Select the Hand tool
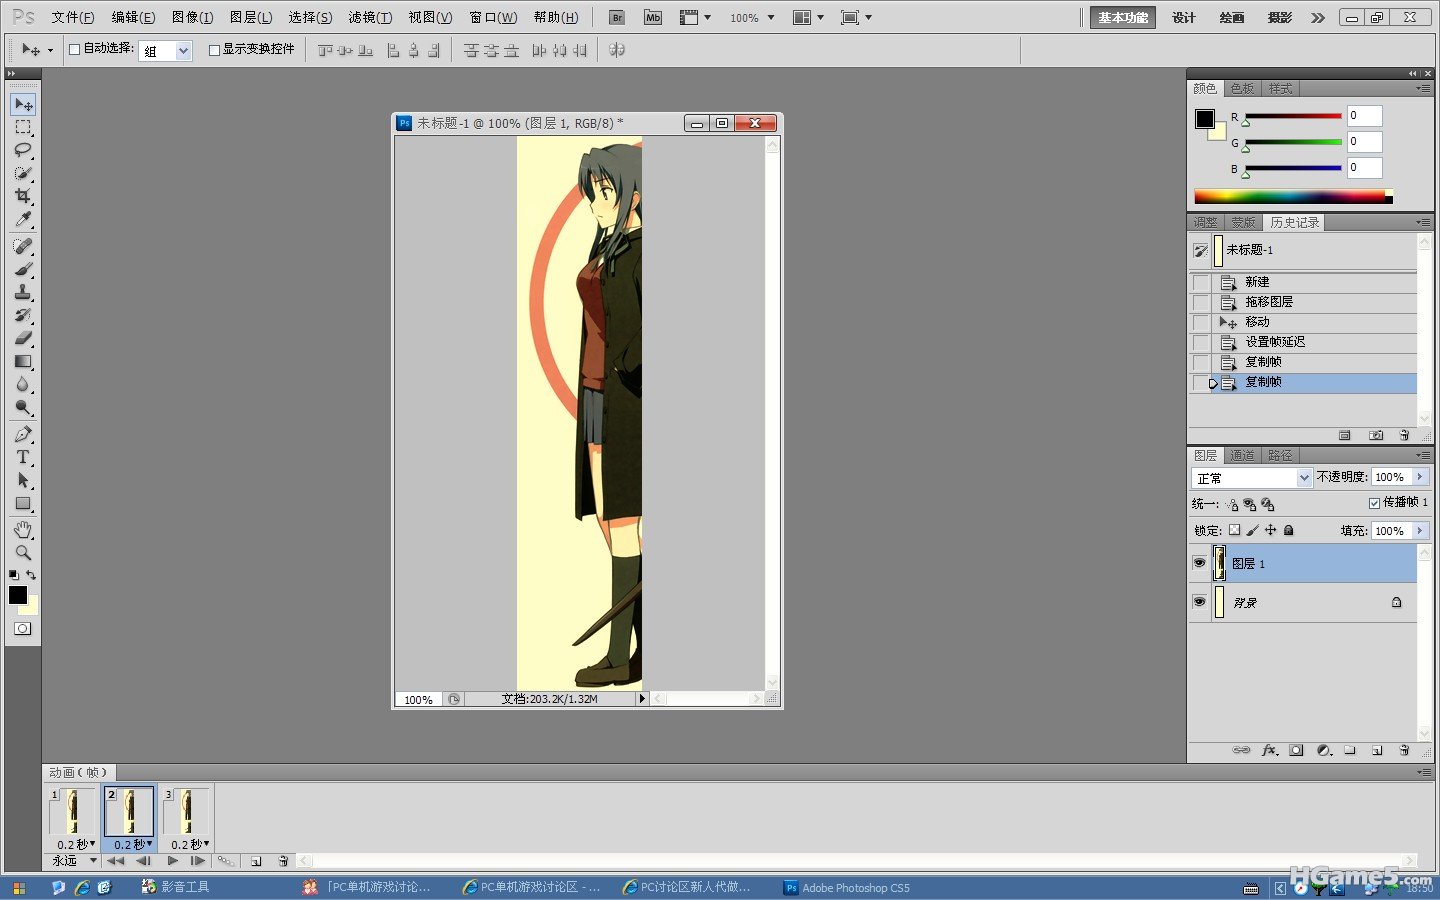The width and height of the screenshot is (1440, 900). click(23, 529)
